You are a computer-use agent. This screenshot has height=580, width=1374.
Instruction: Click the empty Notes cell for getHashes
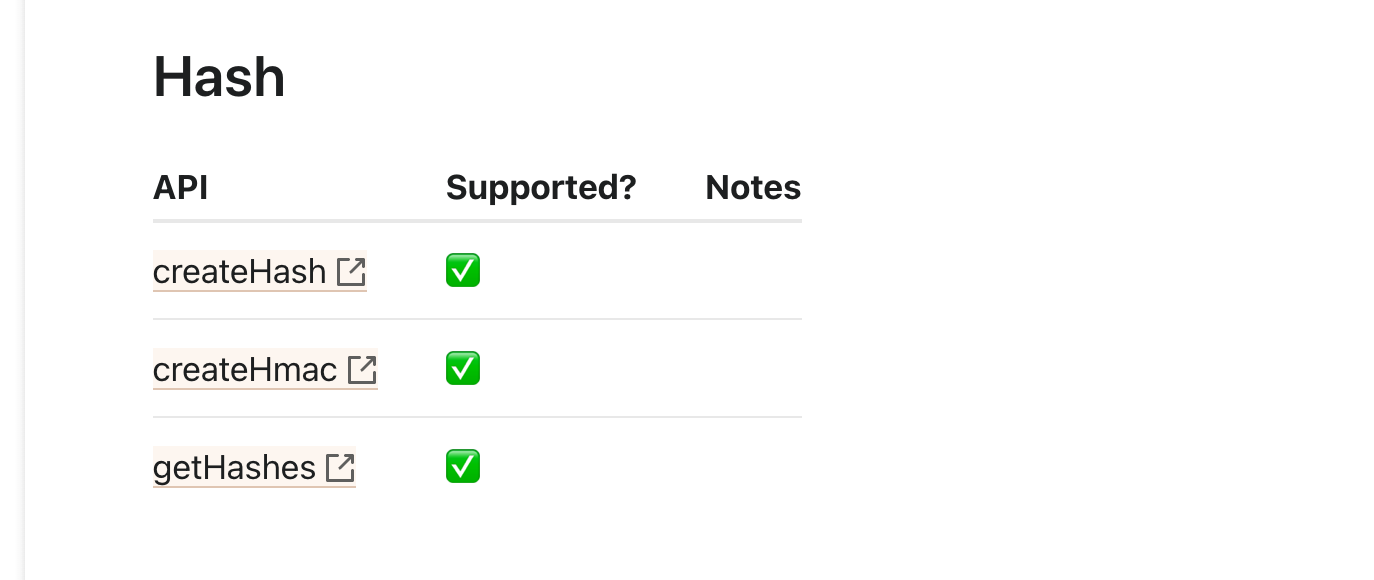[752, 467]
